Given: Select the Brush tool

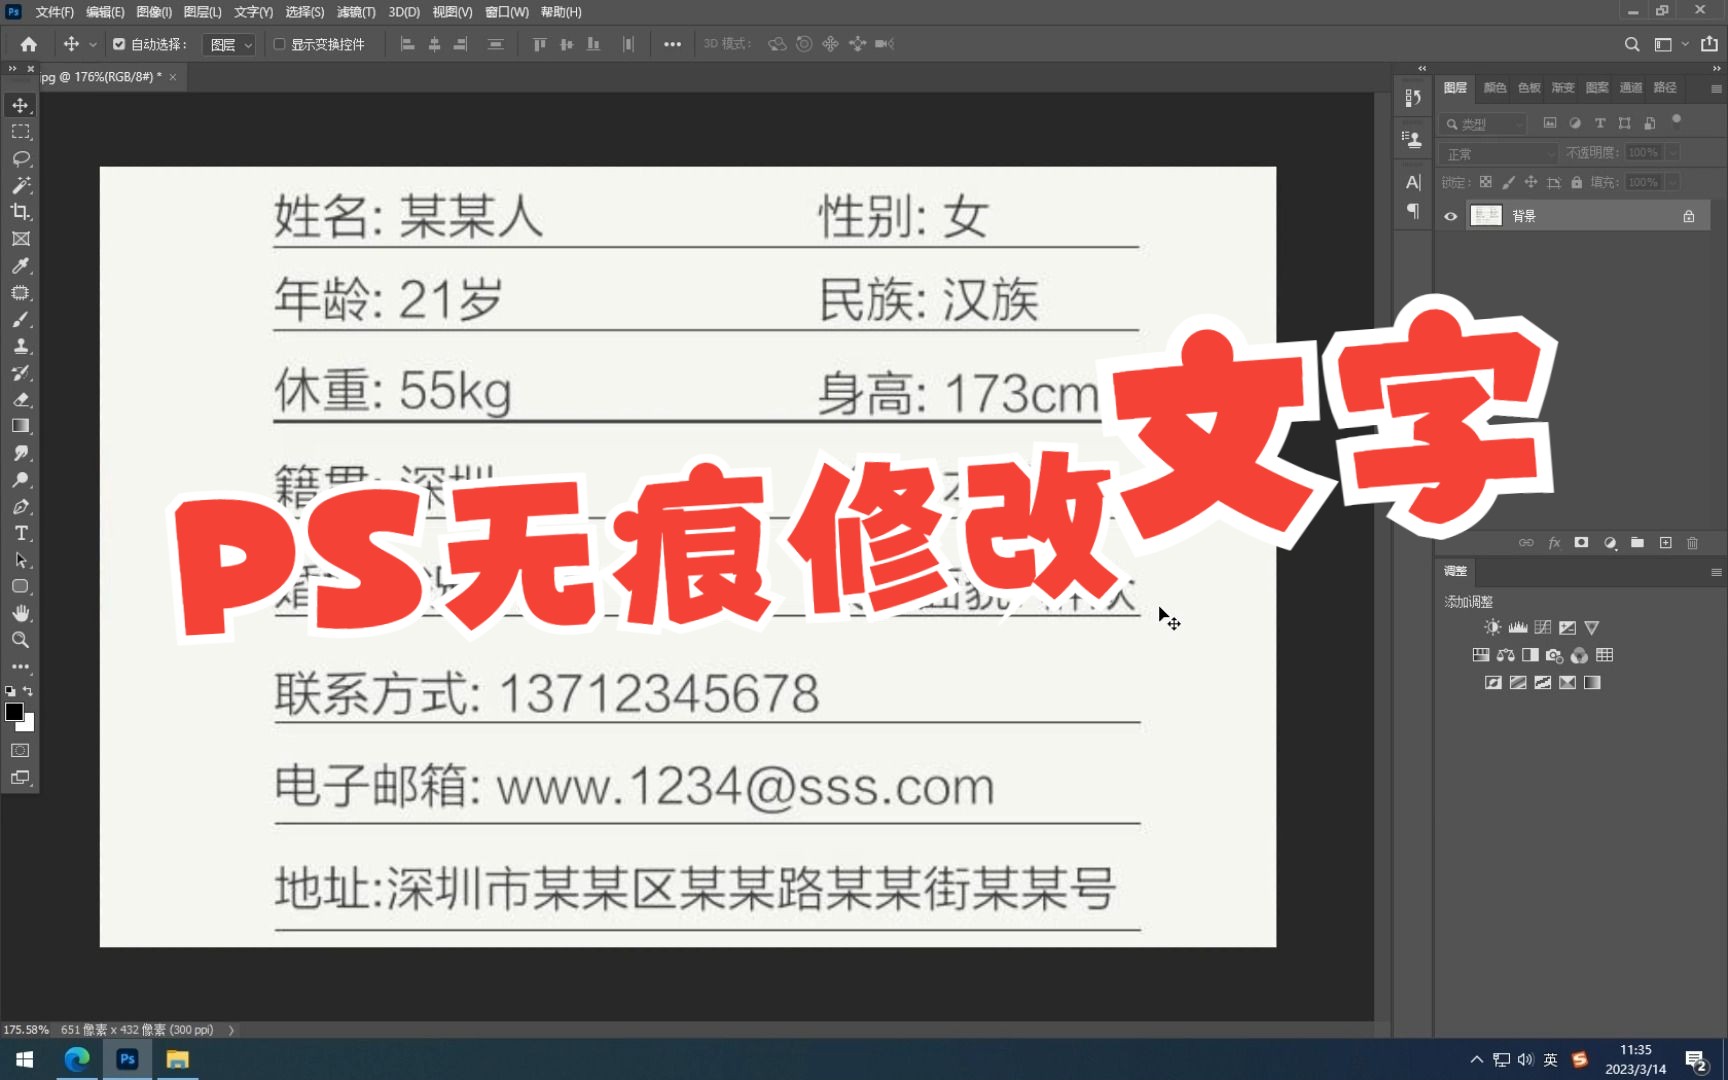Looking at the screenshot, I should pyautogui.click(x=20, y=320).
